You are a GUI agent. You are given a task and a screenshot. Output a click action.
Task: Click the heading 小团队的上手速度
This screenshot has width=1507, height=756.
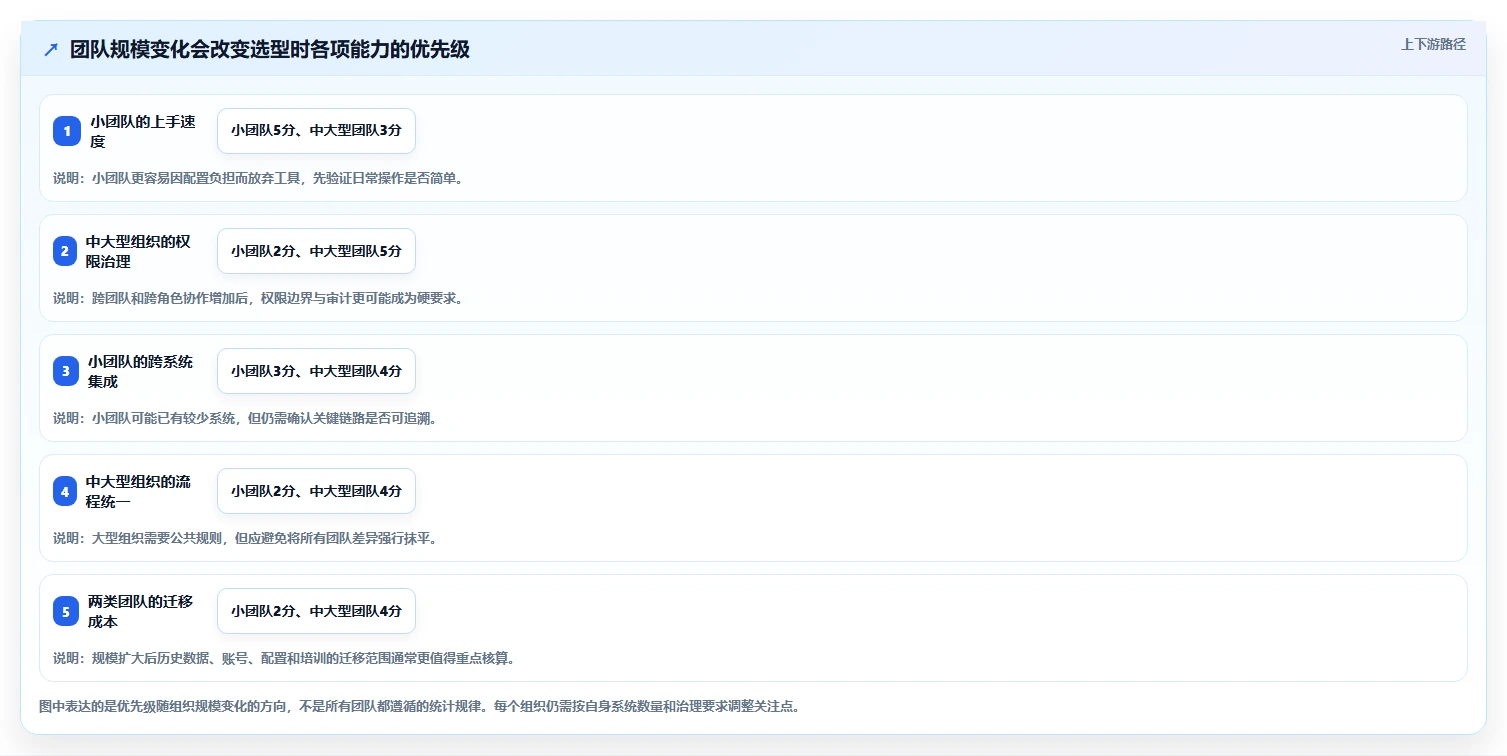(143, 131)
